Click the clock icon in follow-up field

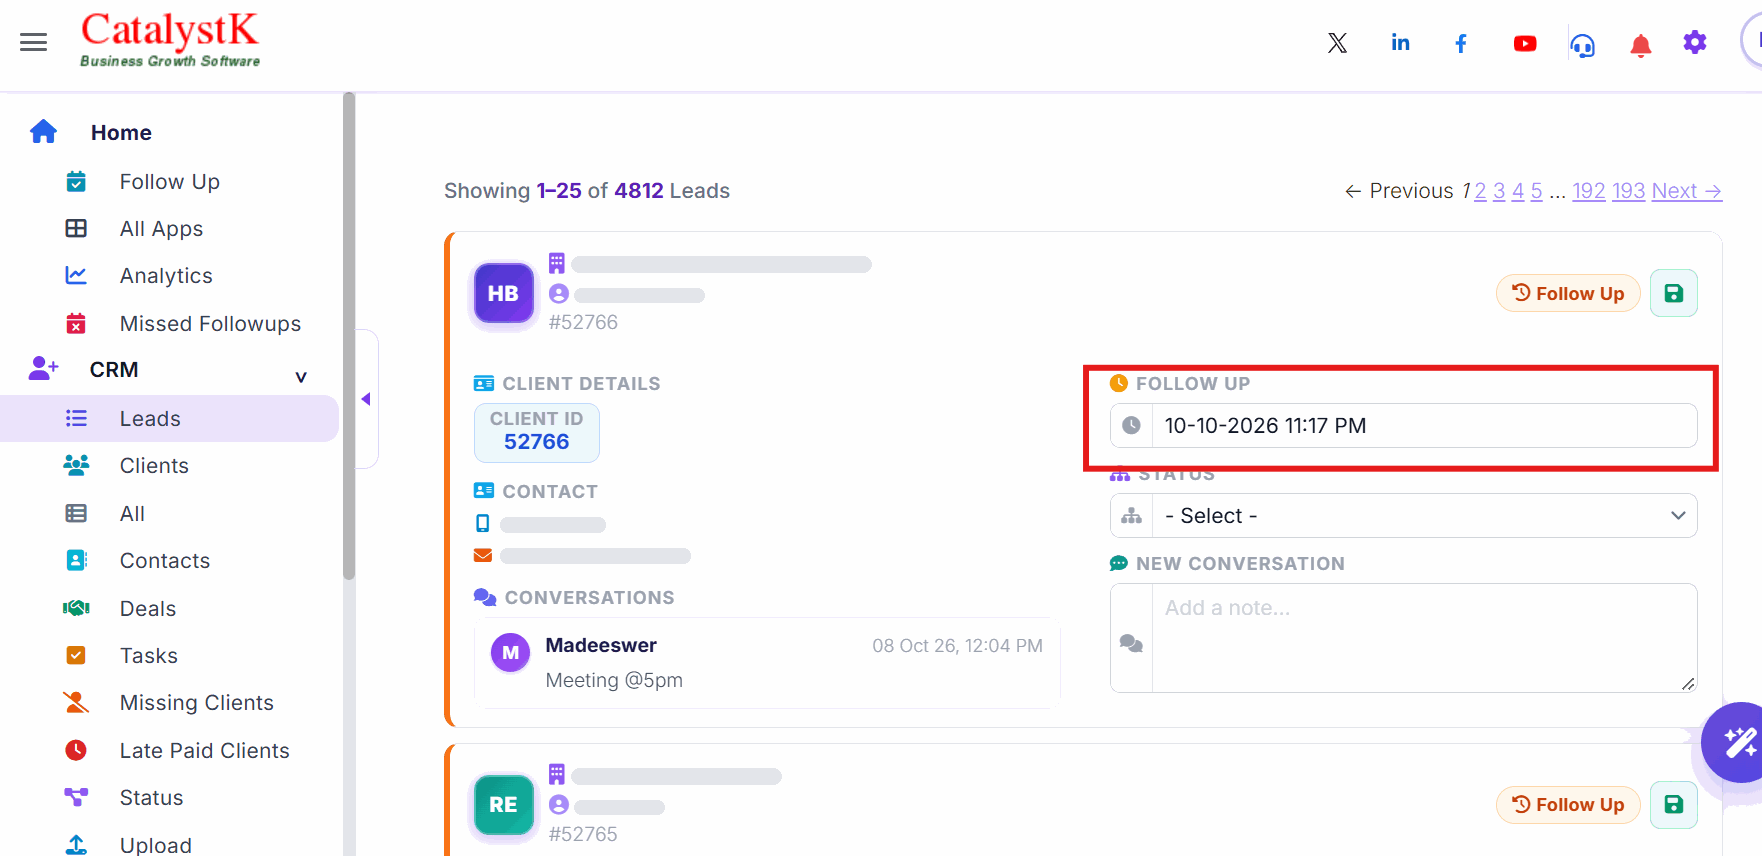pyautogui.click(x=1131, y=425)
